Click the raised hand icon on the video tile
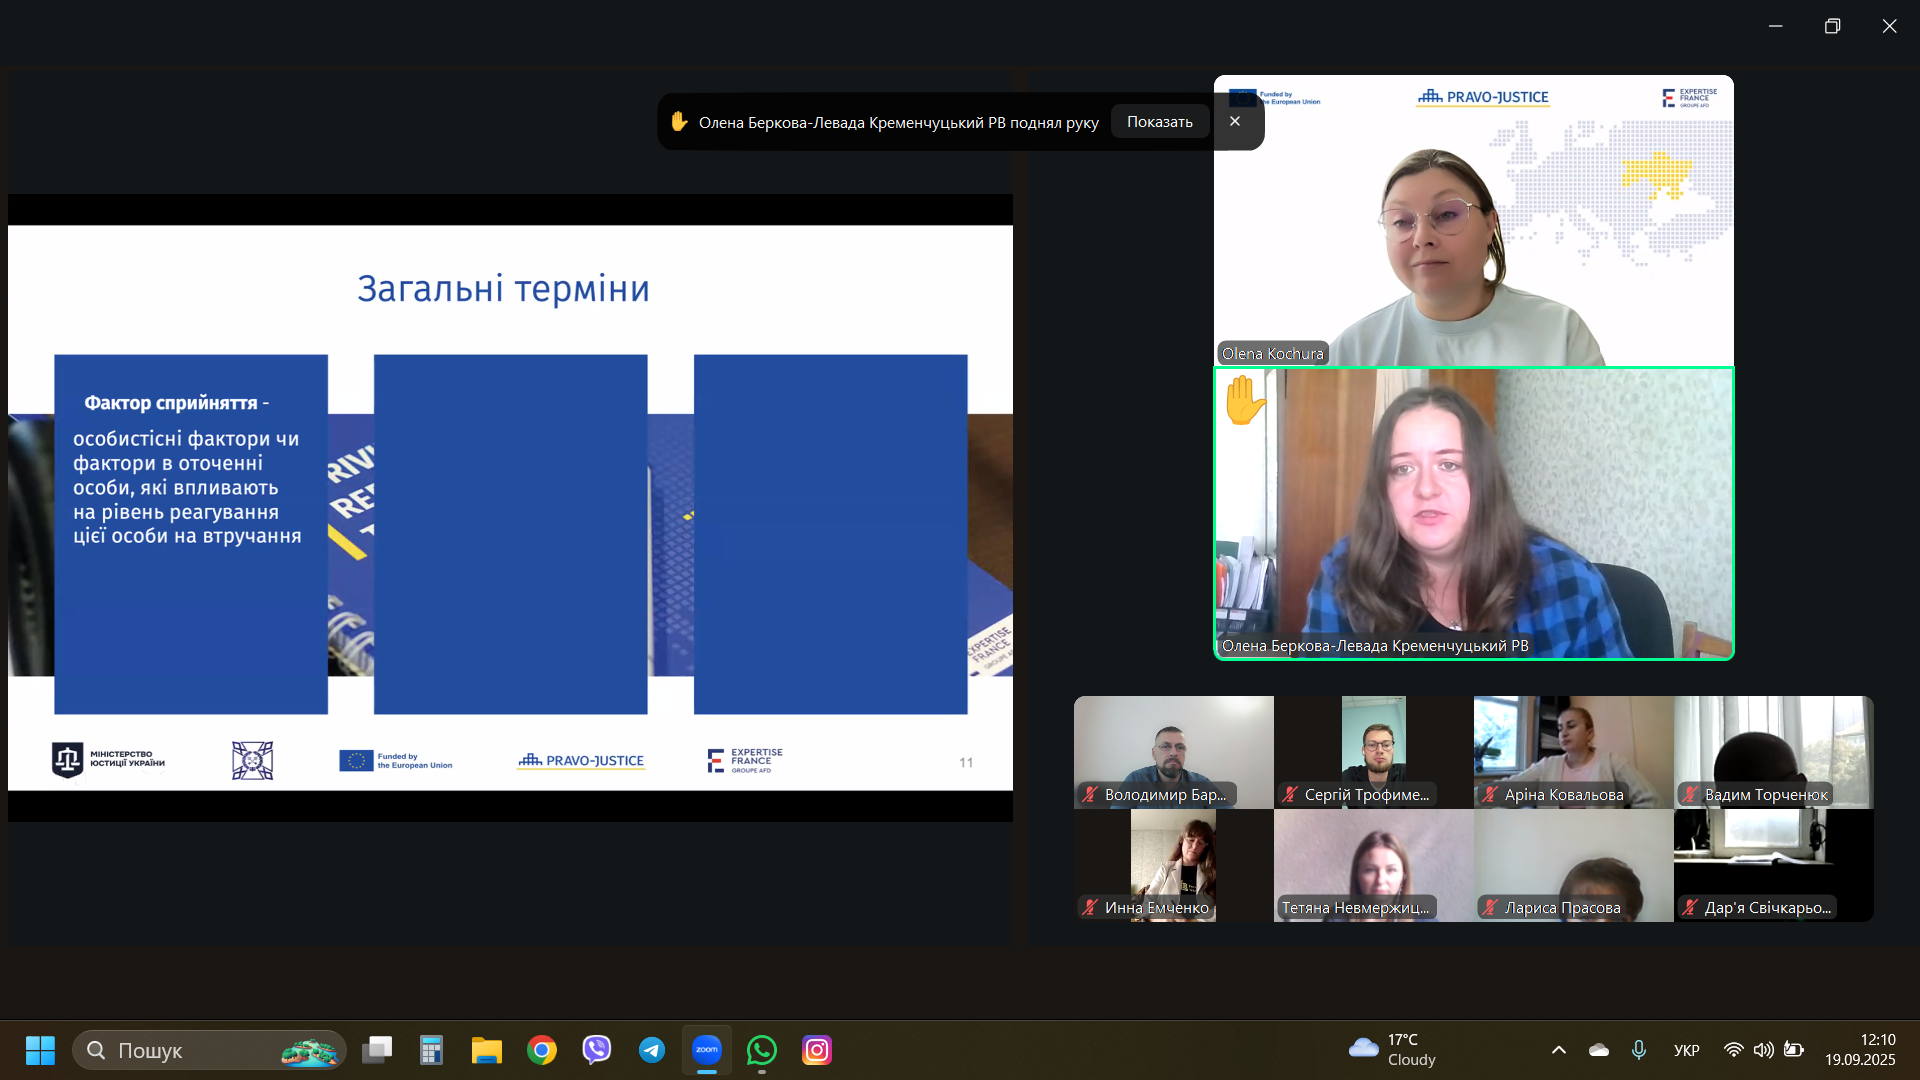This screenshot has height=1080, width=1920. pyautogui.click(x=1244, y=401)
